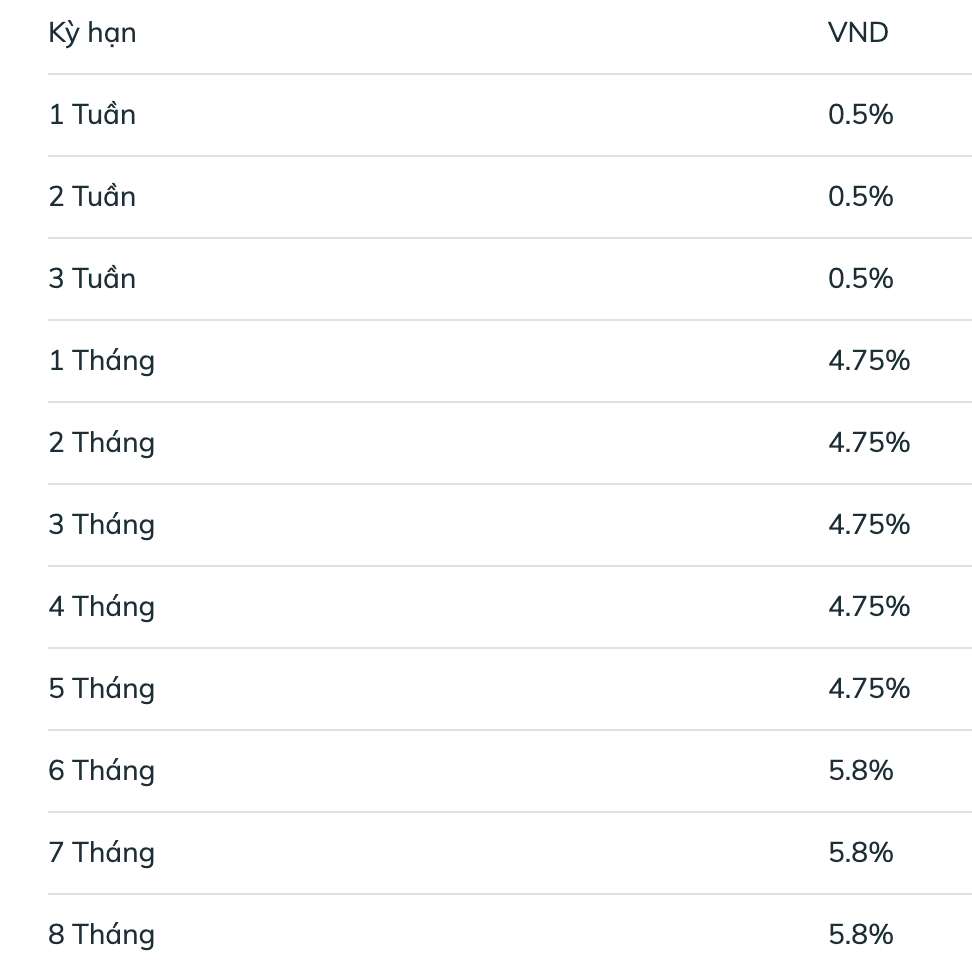Click the rate for 2 Tuần
Viewport: 972px width, 968px height.
point(860,197)
